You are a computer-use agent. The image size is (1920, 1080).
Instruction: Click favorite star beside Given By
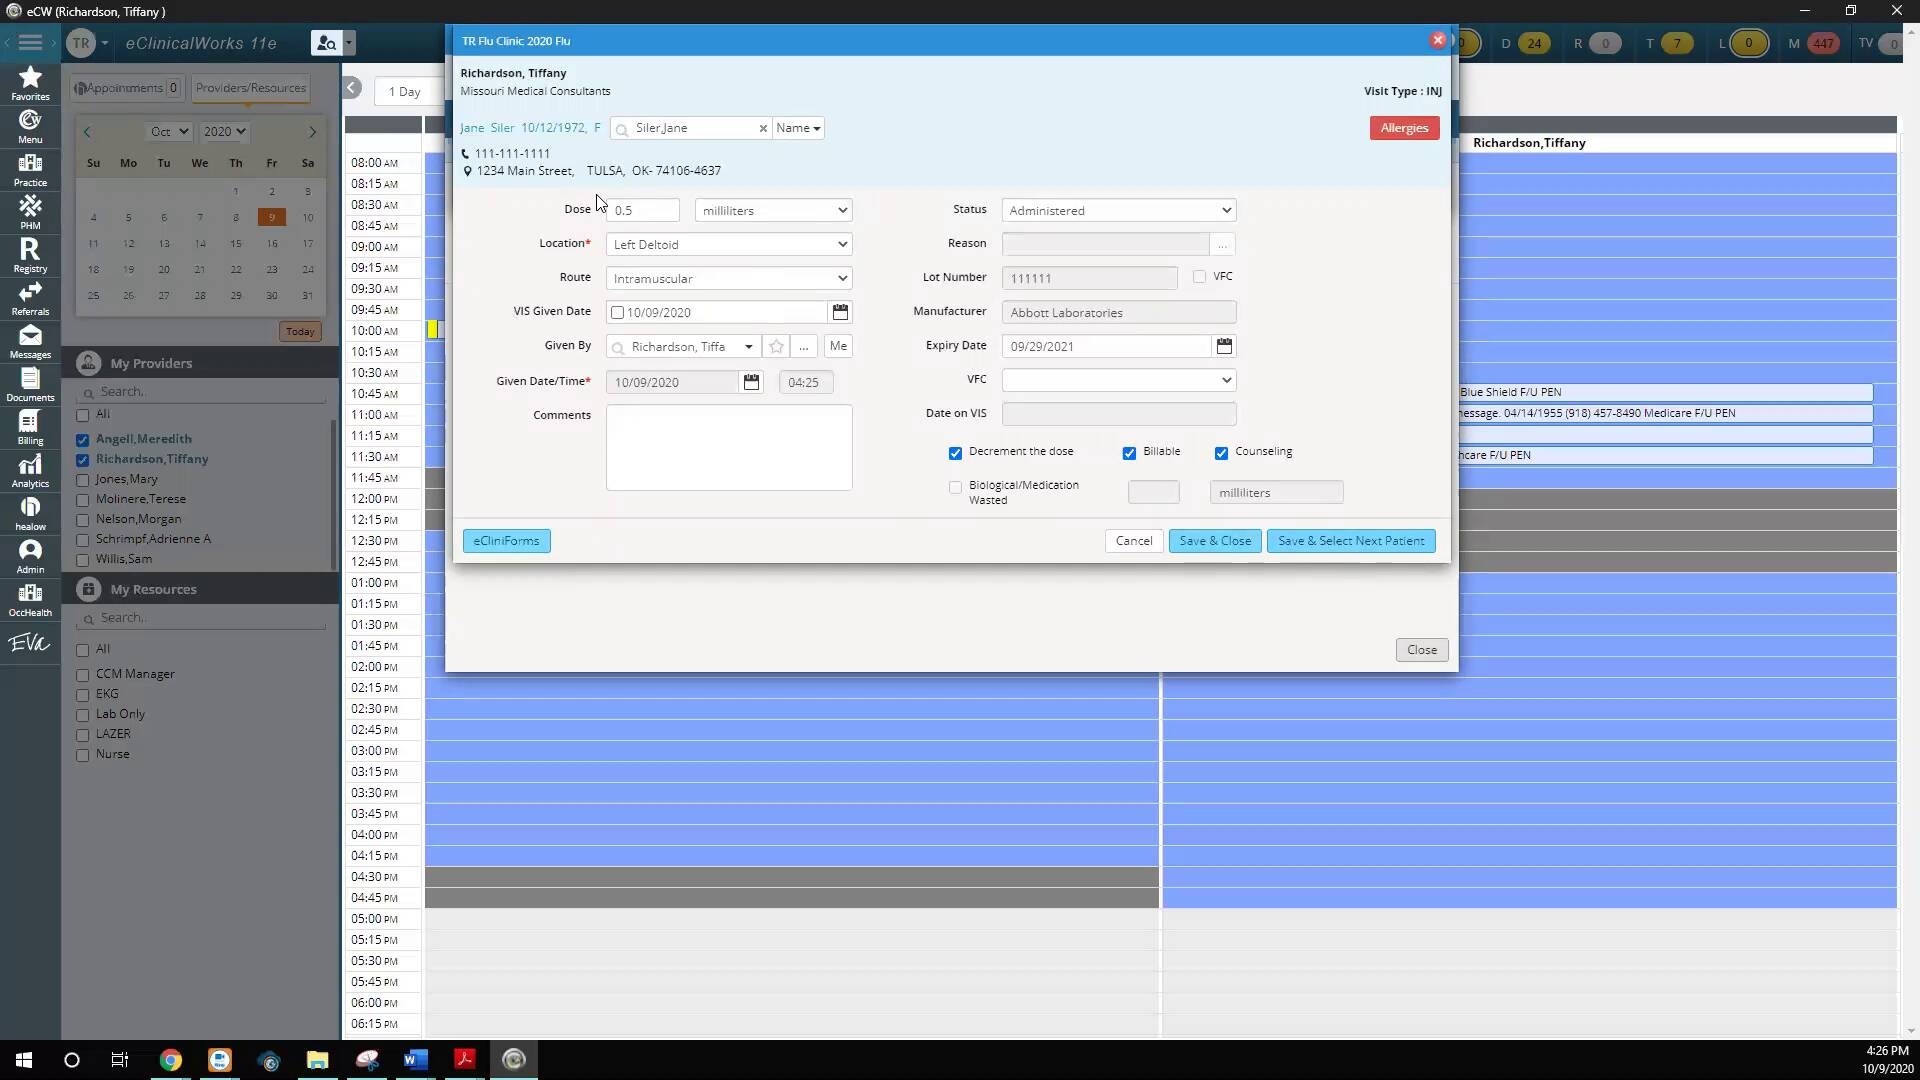click(x=776, y=346)
